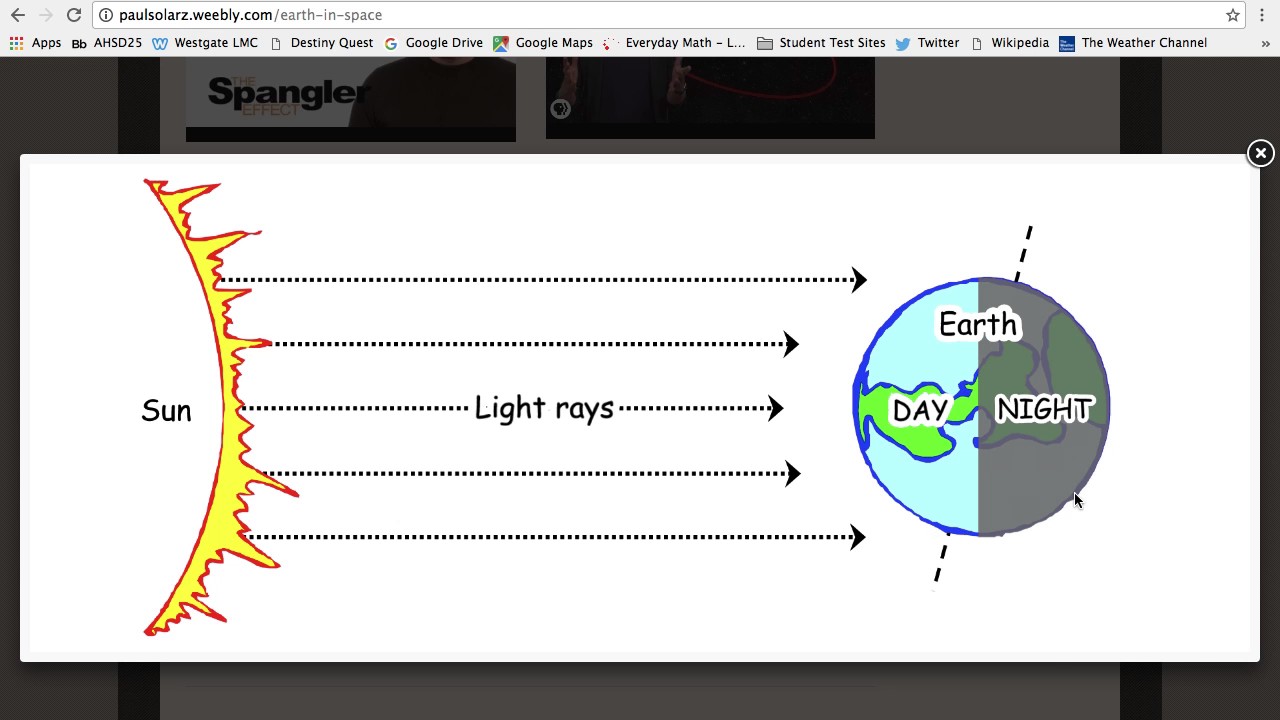Click the Earth label on globe
This screenshot has height=720, width=1280.
pos(978,324)
